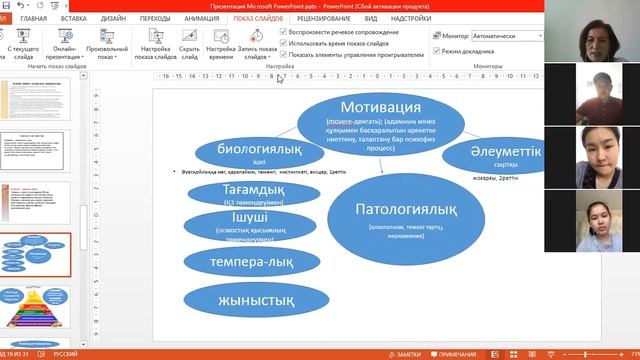Viewport: 640px width, 360px height.
Task: Switch to Normal view icon in status bar
Action: coord(495,354)
